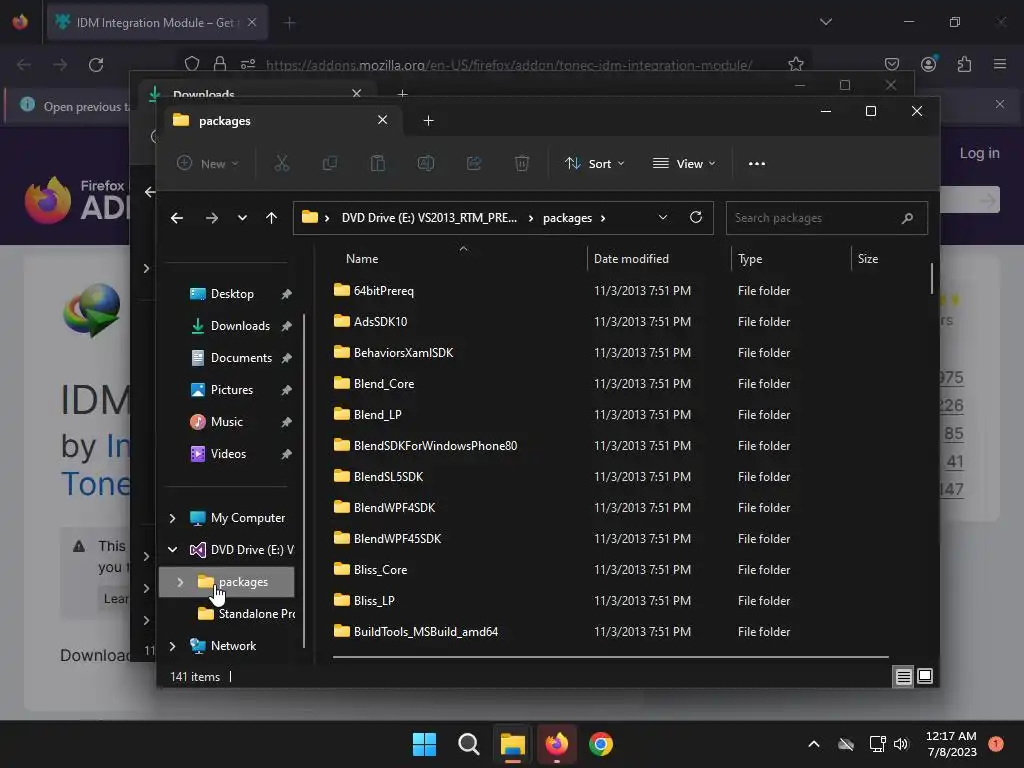Screen dimensions: 1024x768
Task: Sort by the Size column header
Action: [867, 259]
